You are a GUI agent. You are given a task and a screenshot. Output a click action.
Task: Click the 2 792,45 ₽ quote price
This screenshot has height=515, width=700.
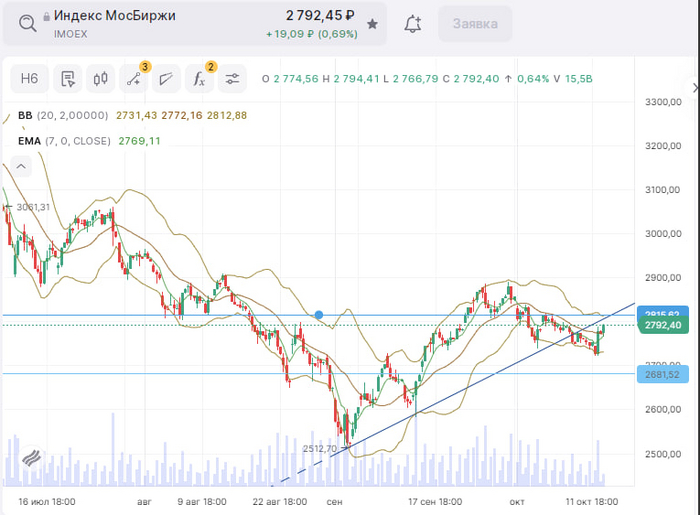click(x=320, y=16)
